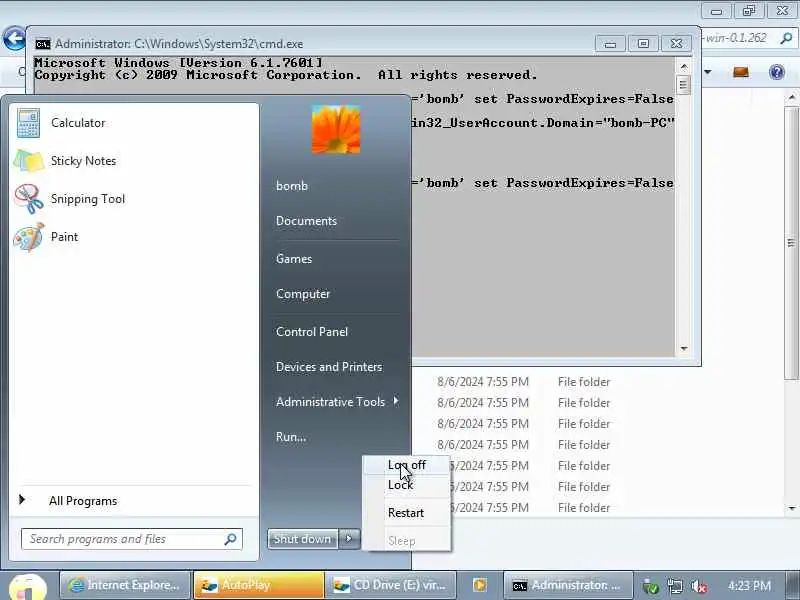Close the cmd.exe window

(677, 44)
